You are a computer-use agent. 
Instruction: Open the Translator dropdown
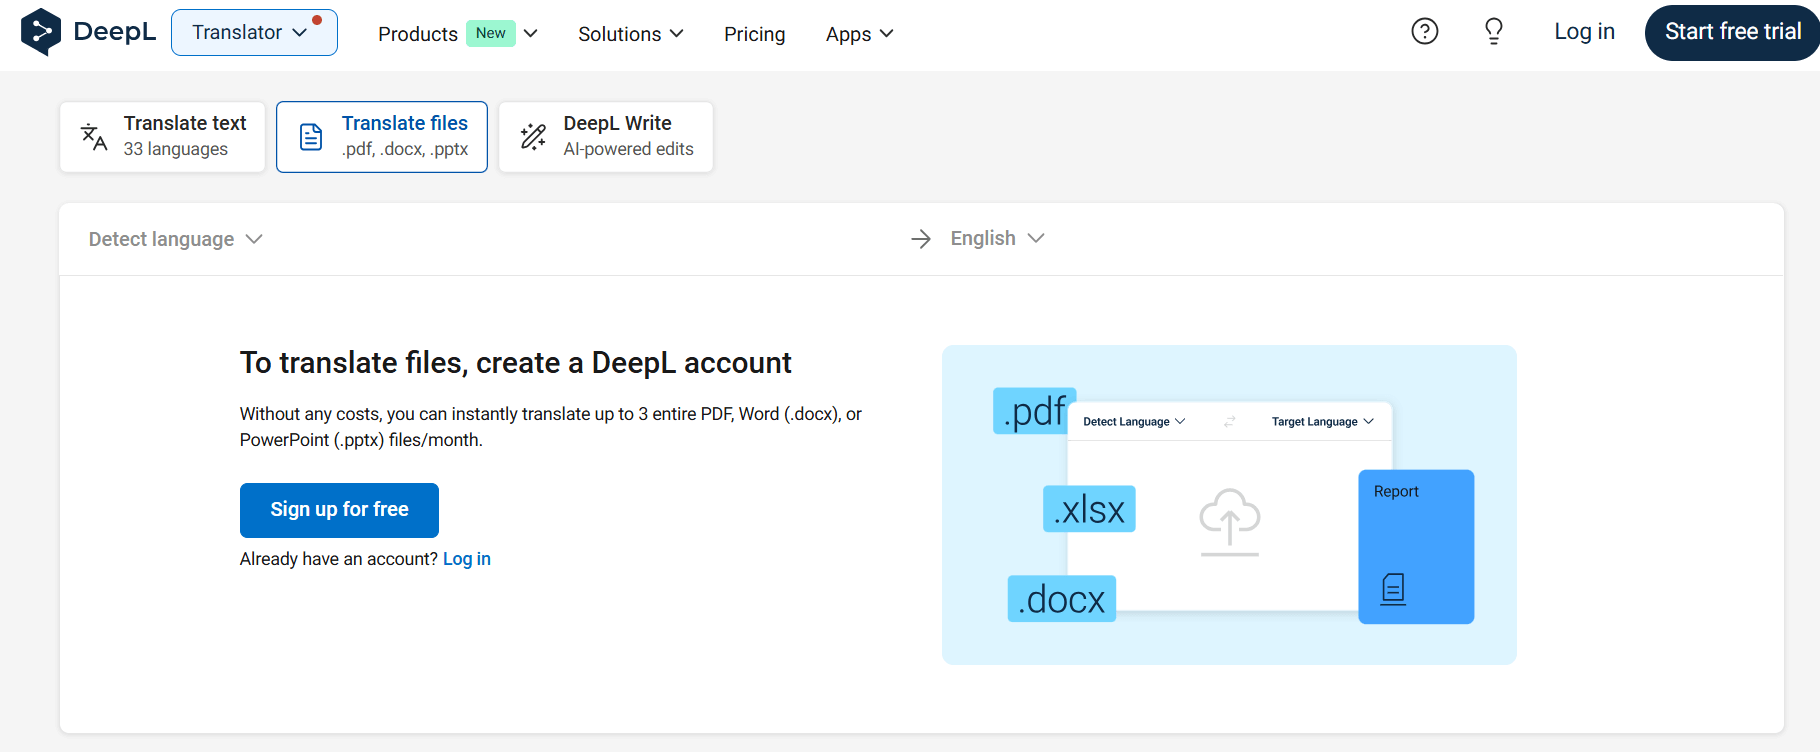point(254,33)
